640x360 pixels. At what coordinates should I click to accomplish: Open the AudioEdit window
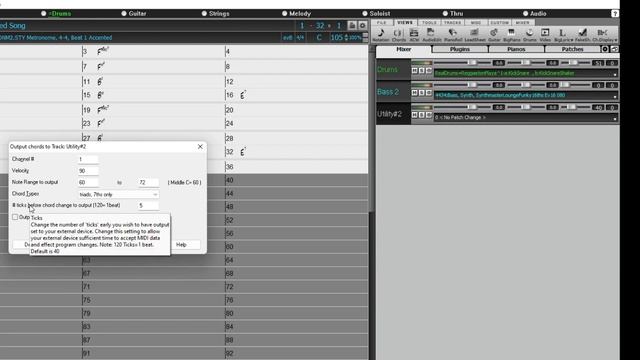[x=431, y=35]
